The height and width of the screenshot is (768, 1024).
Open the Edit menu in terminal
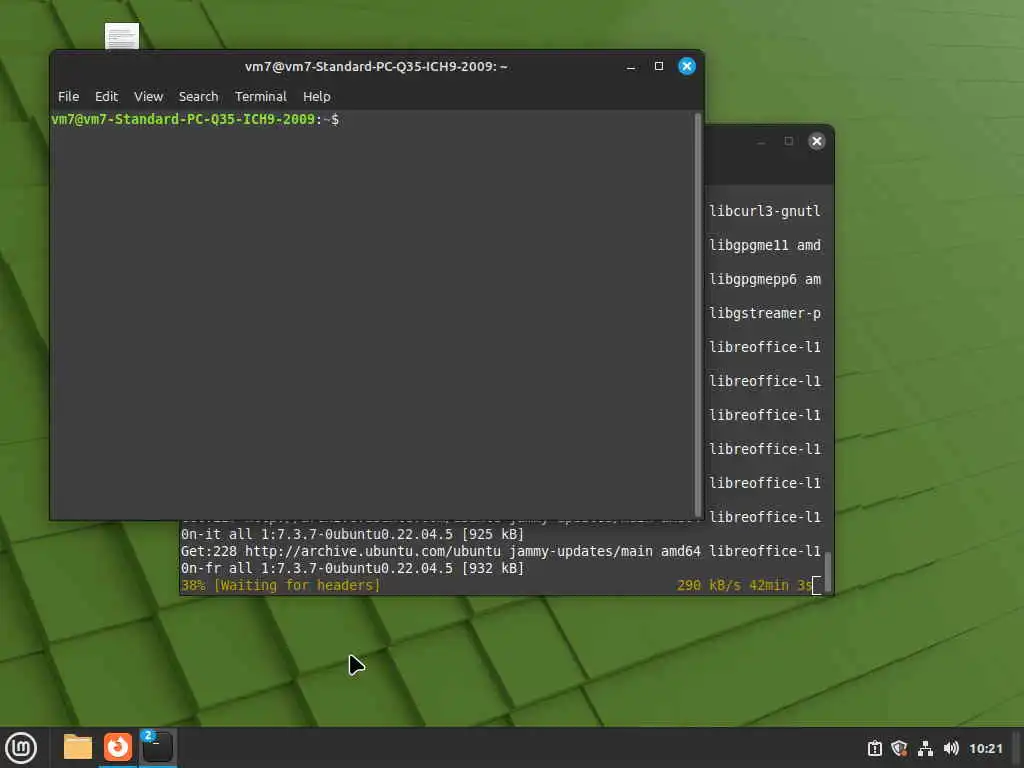point(106,97)
